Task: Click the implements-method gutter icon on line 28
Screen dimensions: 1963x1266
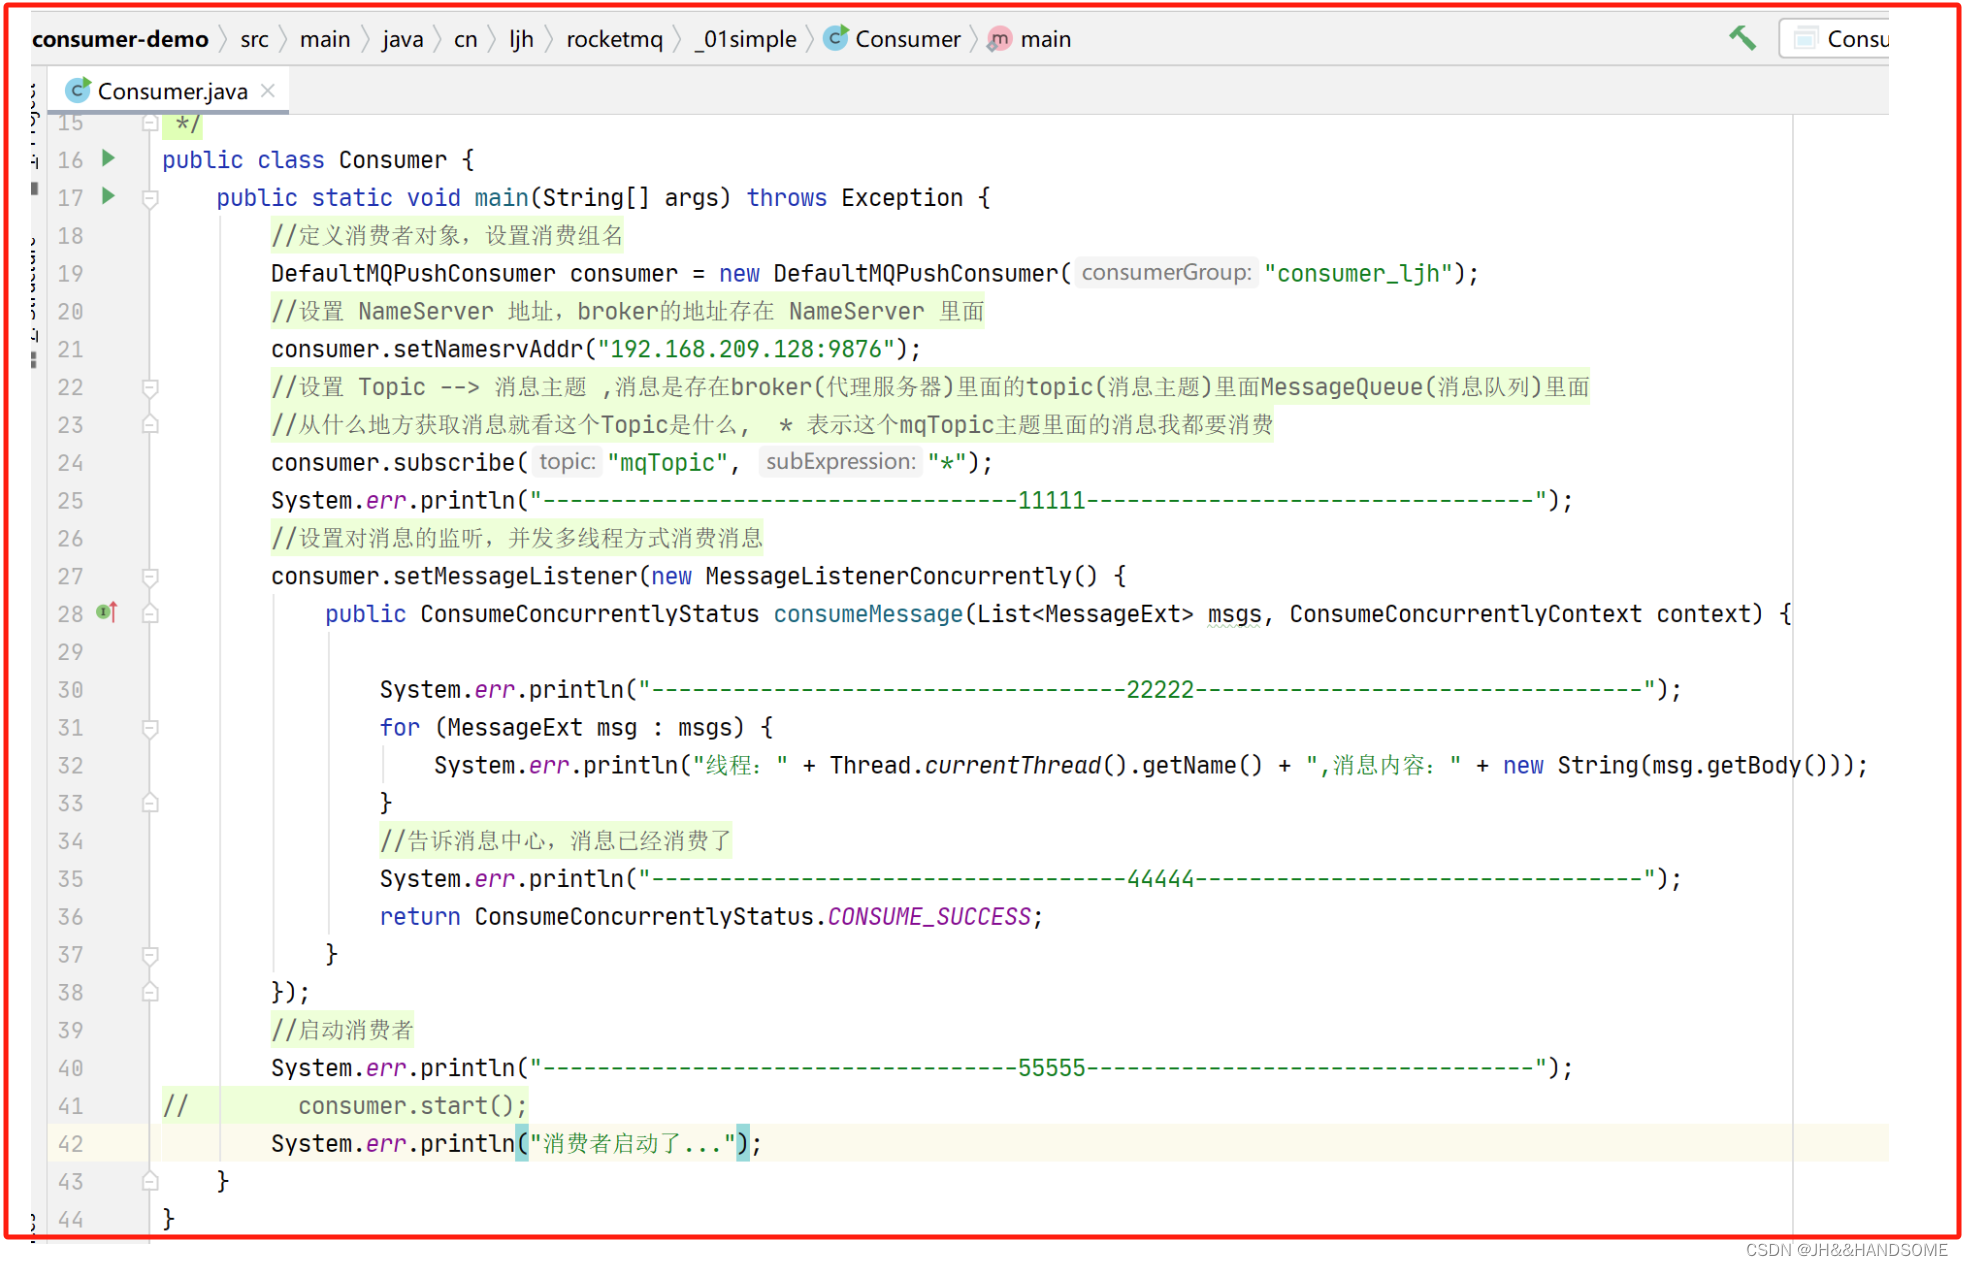Action: pos(107,612)
